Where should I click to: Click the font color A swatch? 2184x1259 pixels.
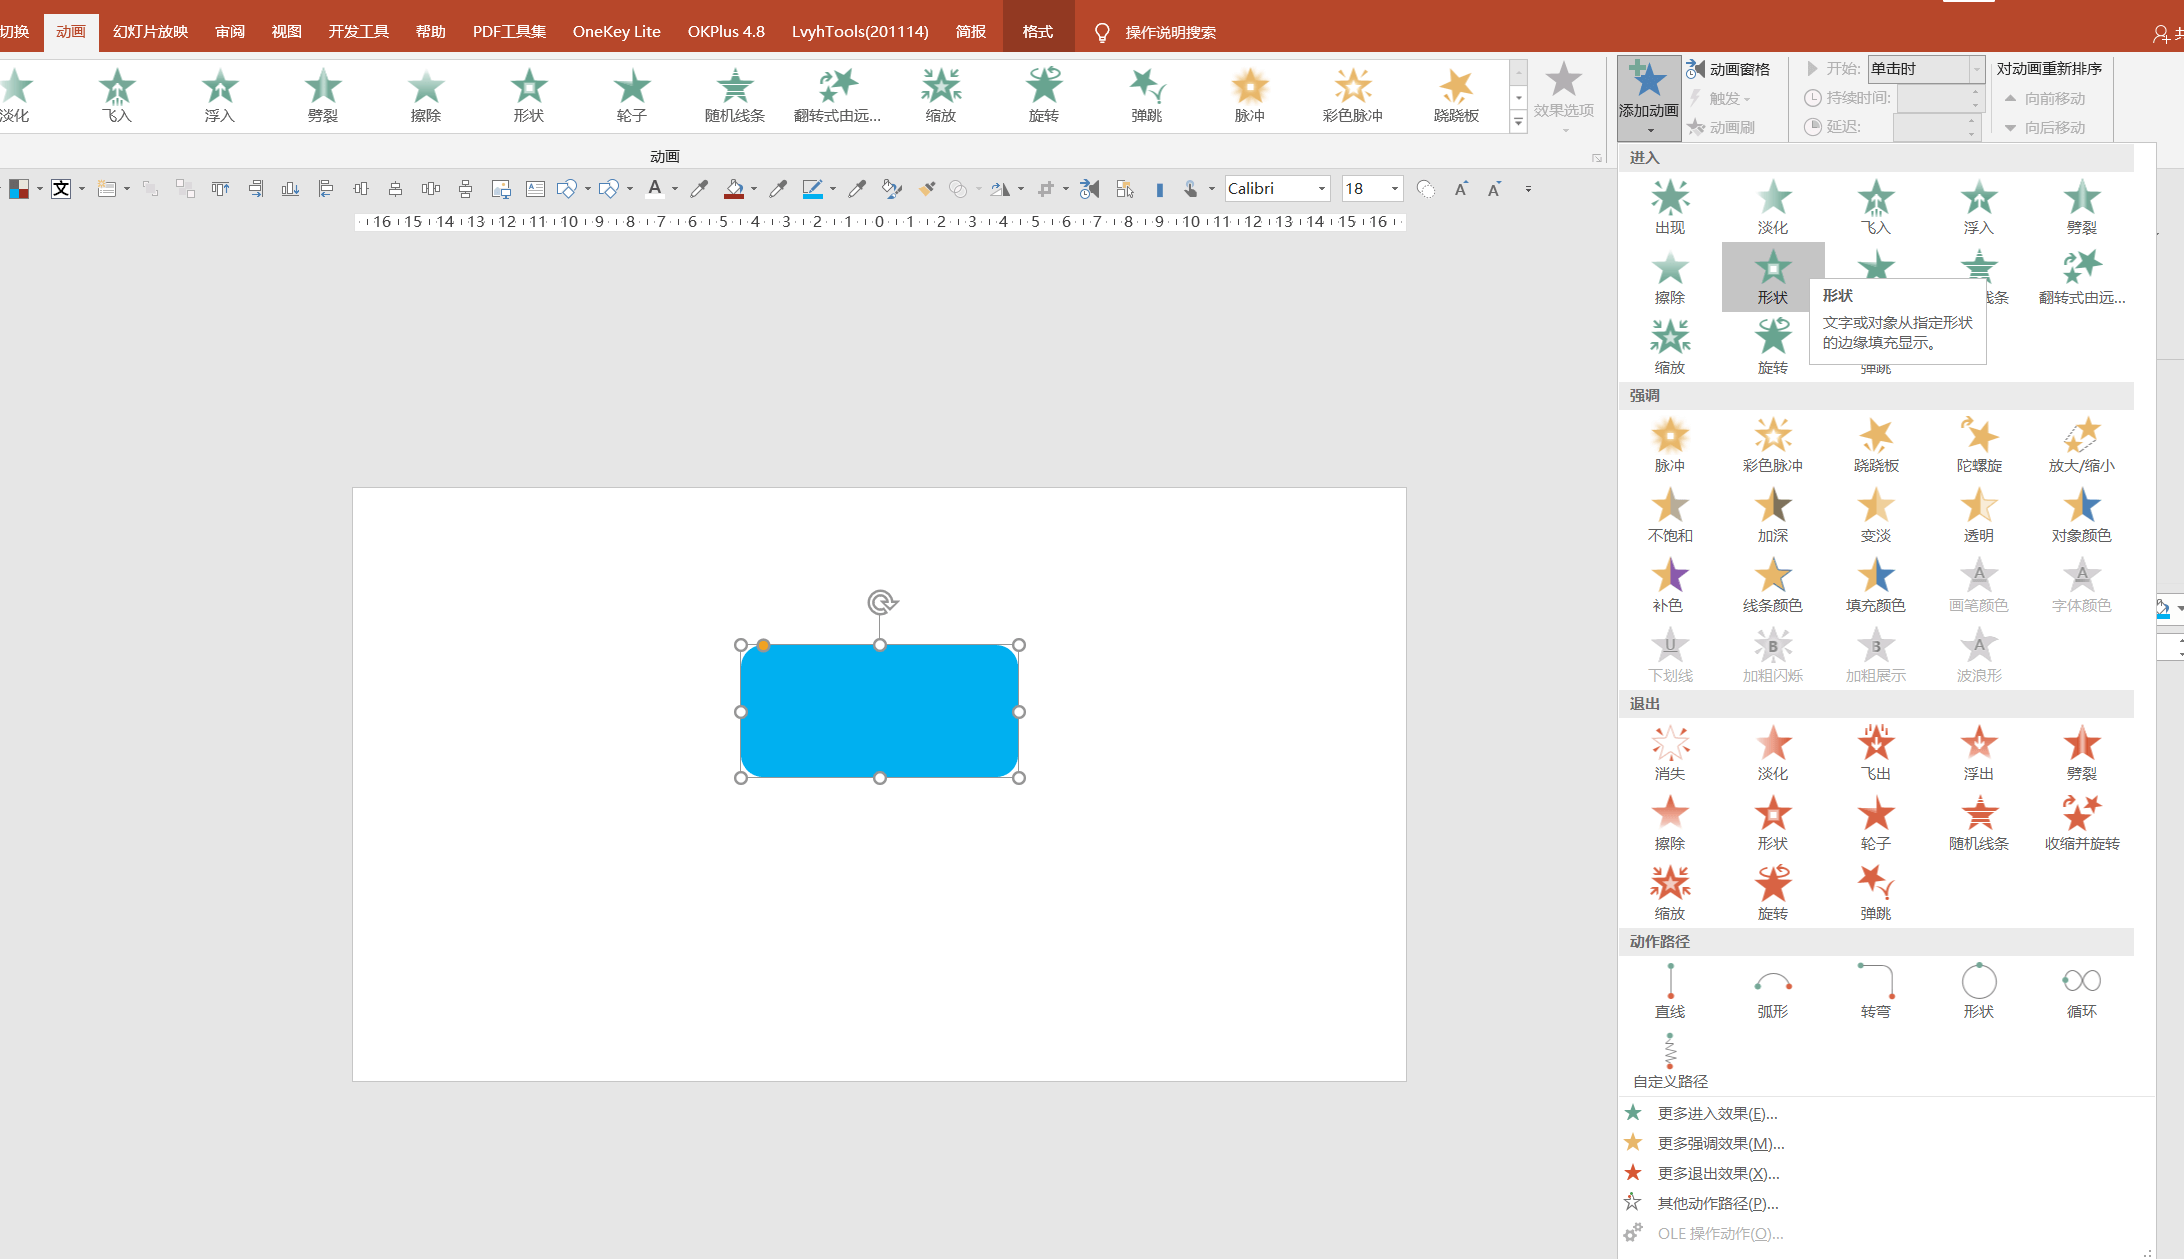pos(655,189)
